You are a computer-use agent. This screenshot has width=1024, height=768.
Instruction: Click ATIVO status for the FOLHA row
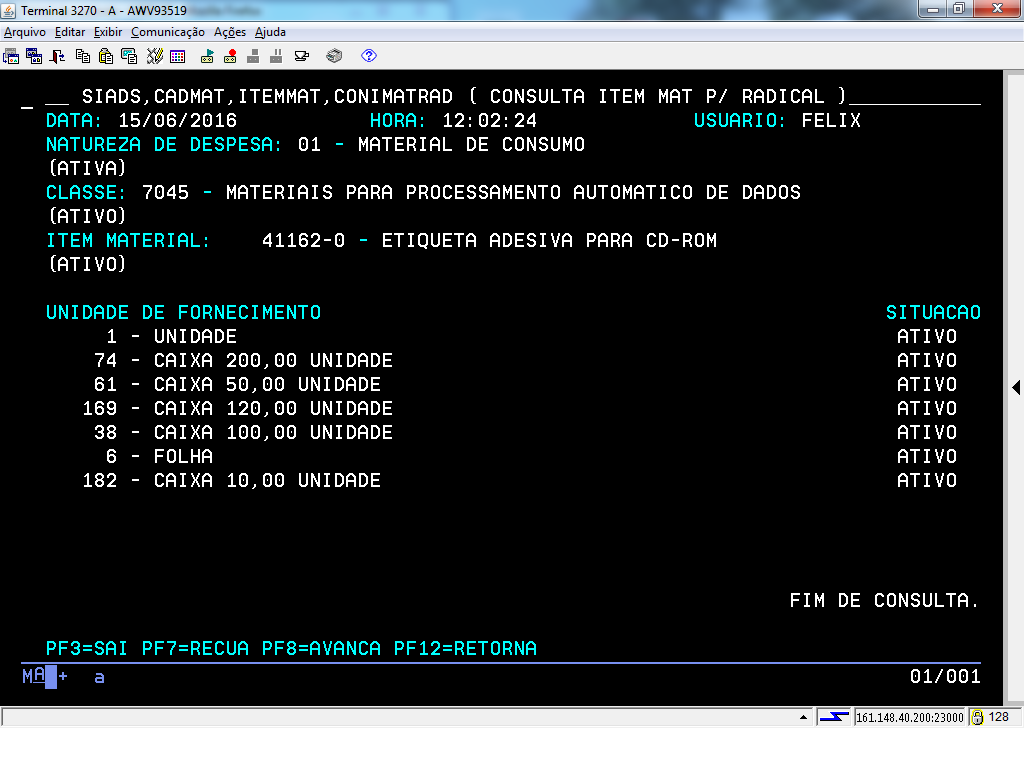coord(927,456)
